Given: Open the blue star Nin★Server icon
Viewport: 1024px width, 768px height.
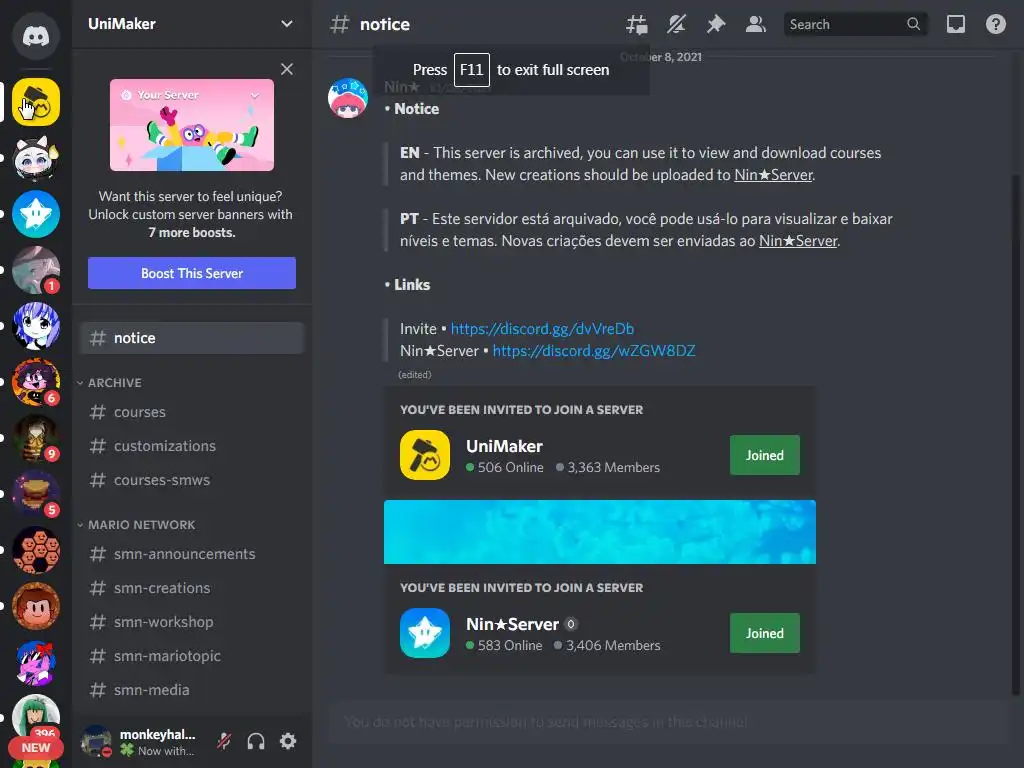Looking at the screenshot, I should (36, 214).
